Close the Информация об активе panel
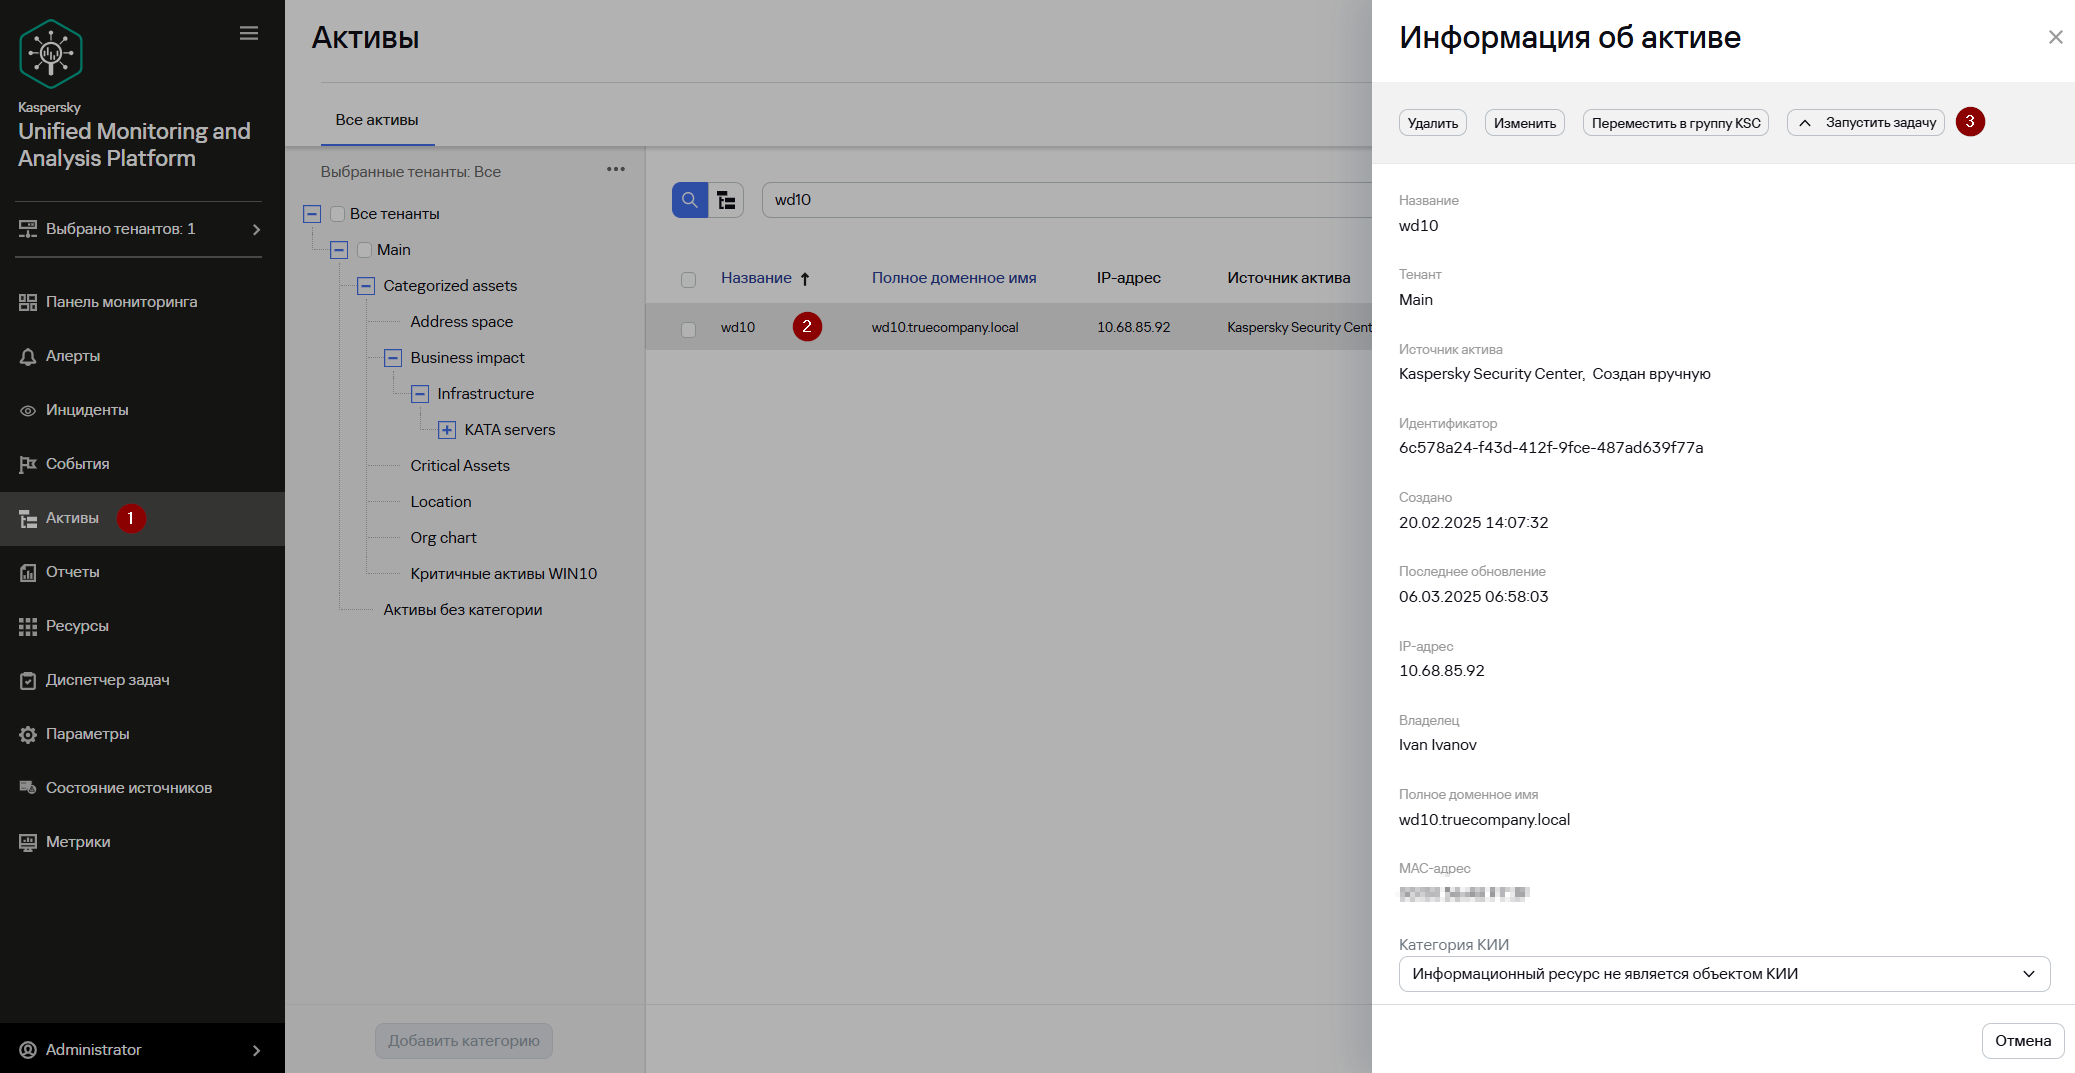 click(x=2056, y=37)
